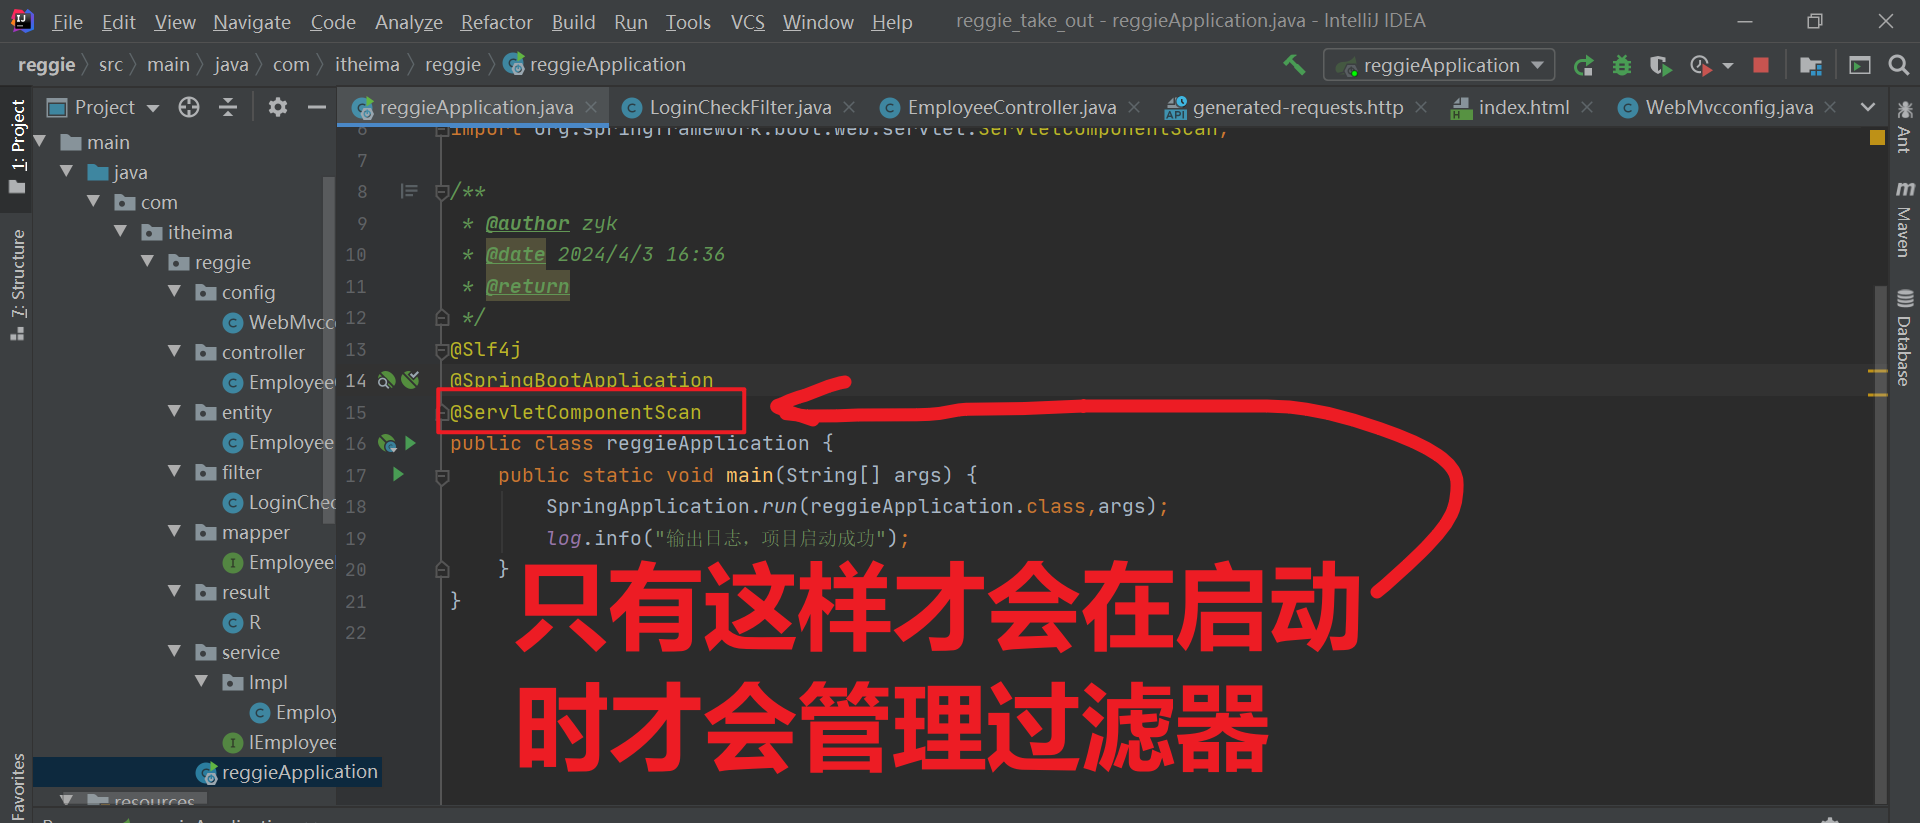Hide the Project panel minus icon
1920x823 pixels.
[x=317, y=107]
